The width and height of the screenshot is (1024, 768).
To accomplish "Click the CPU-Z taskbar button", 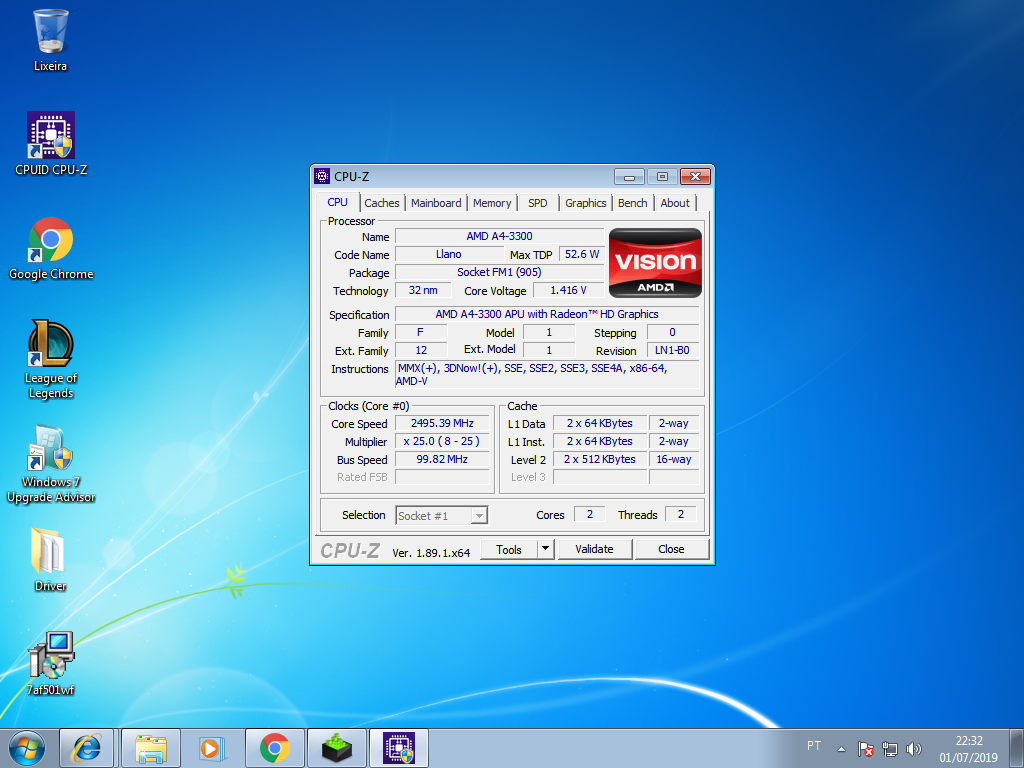I will pos(399,748).
